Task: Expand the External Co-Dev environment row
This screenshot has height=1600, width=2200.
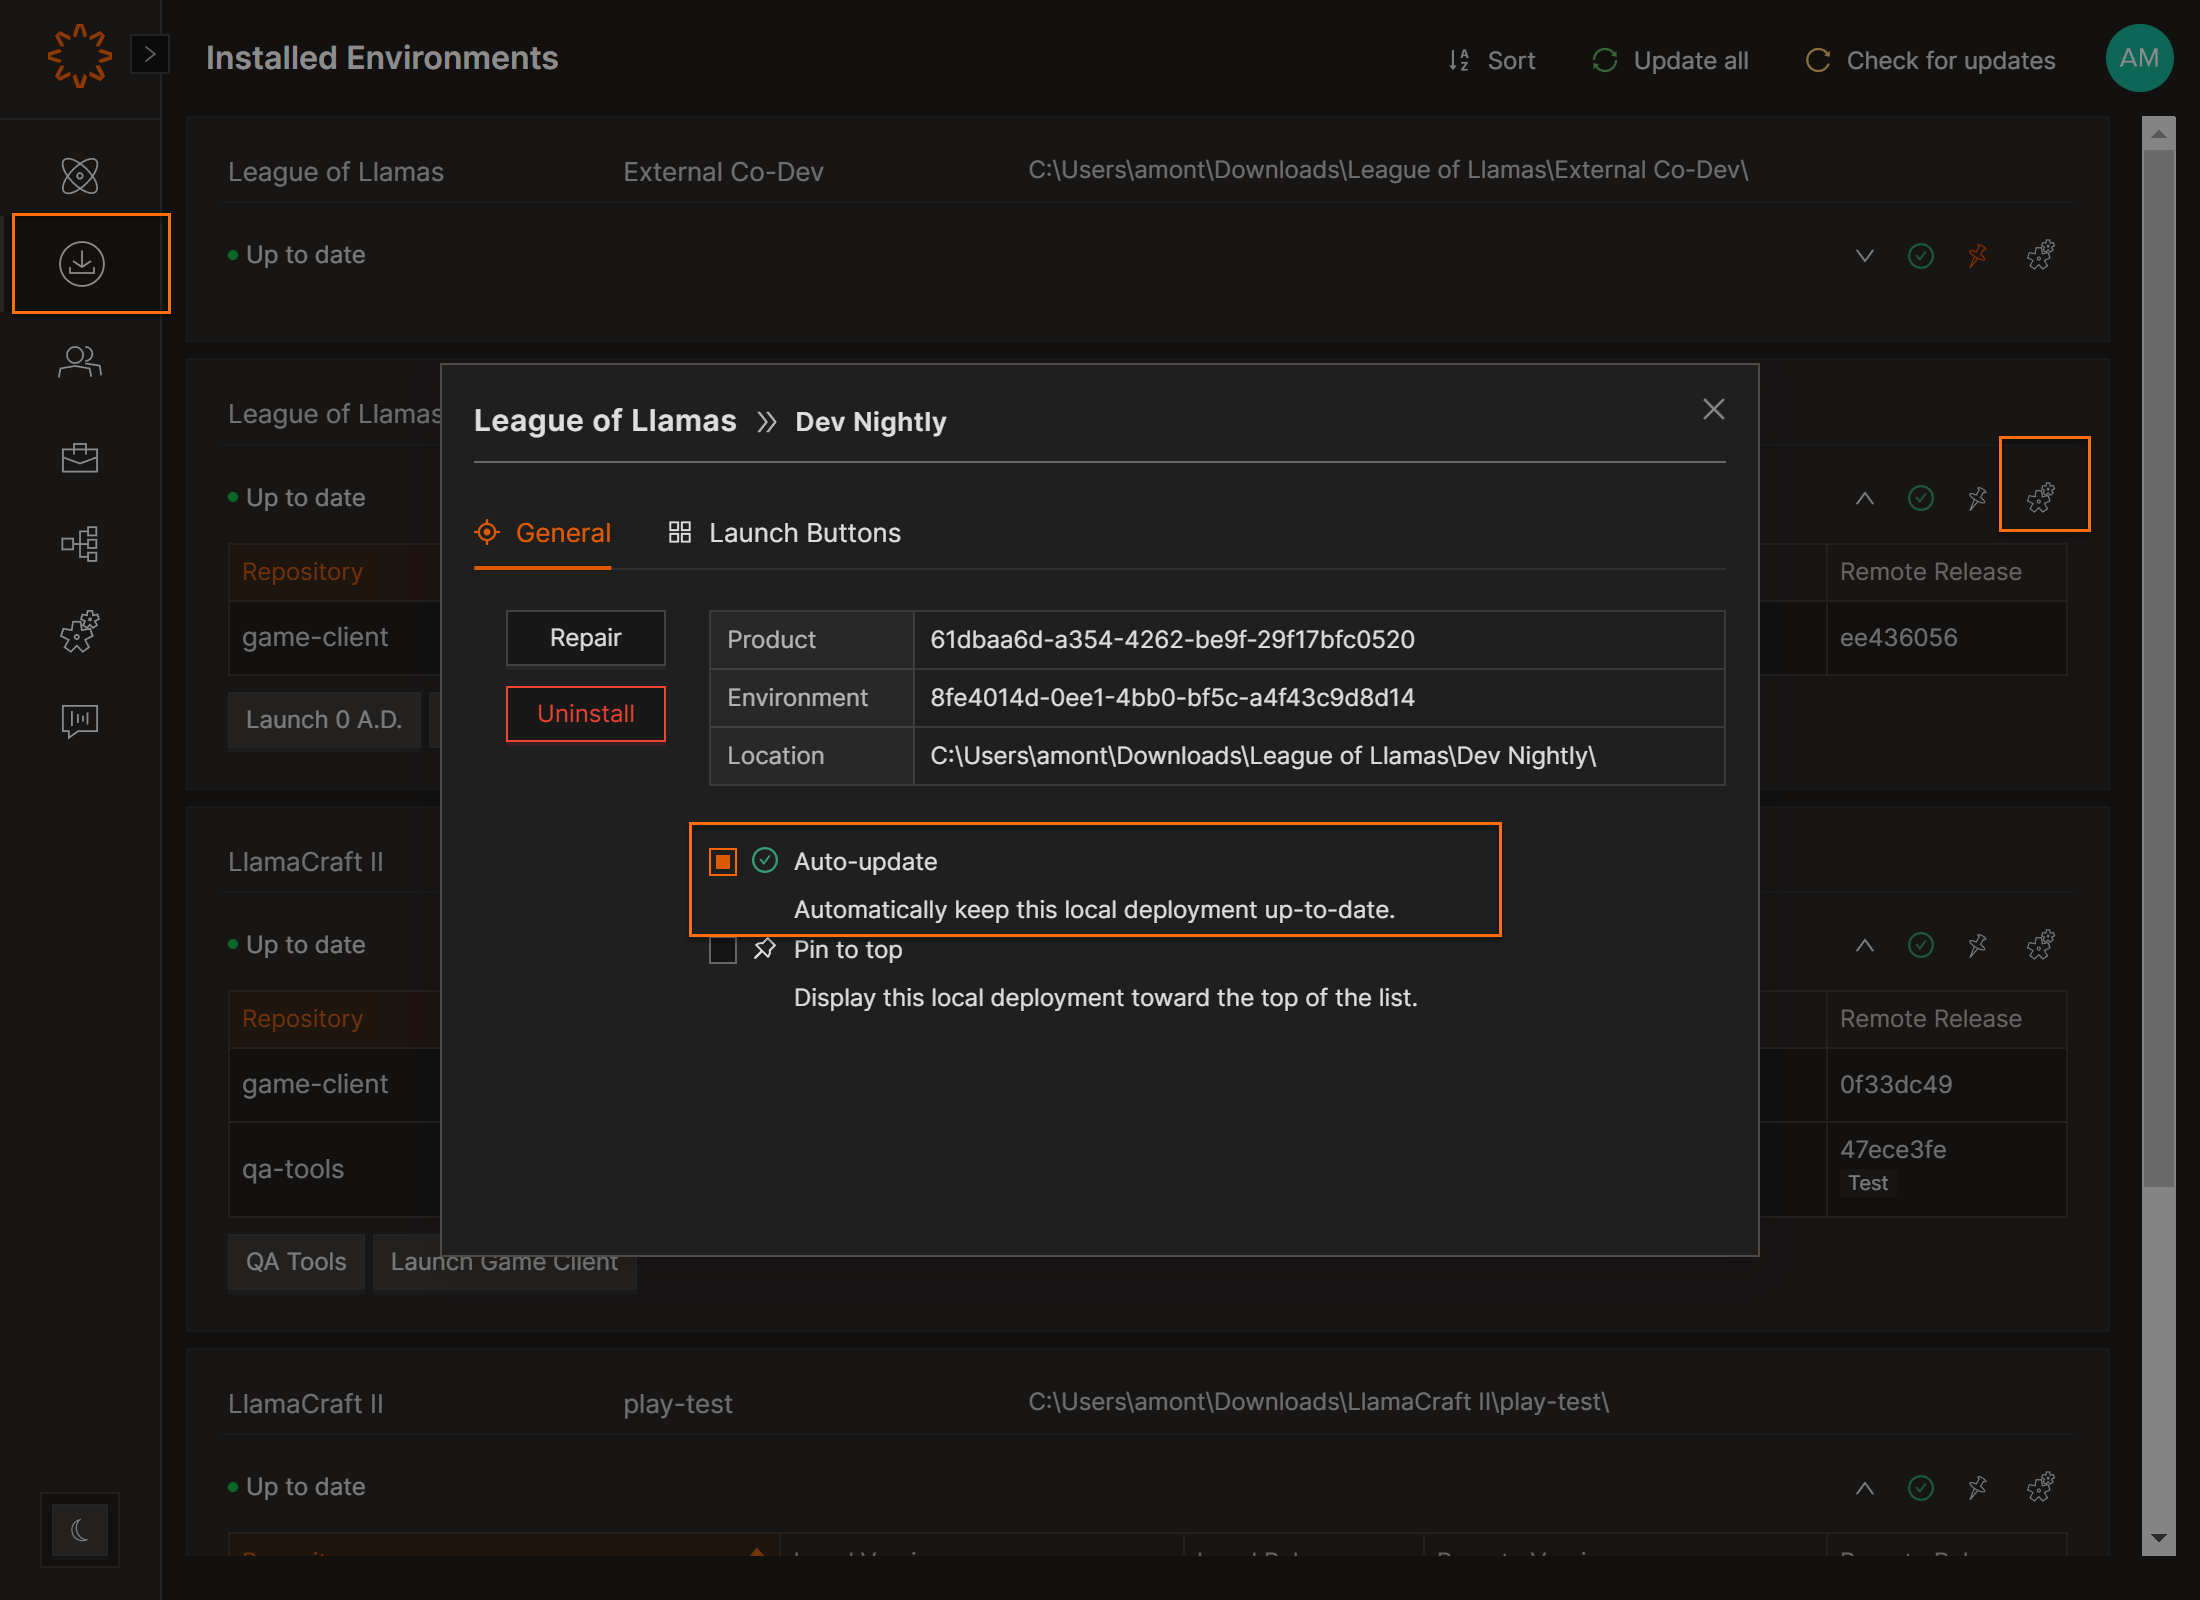Action: pos(1864,255)
